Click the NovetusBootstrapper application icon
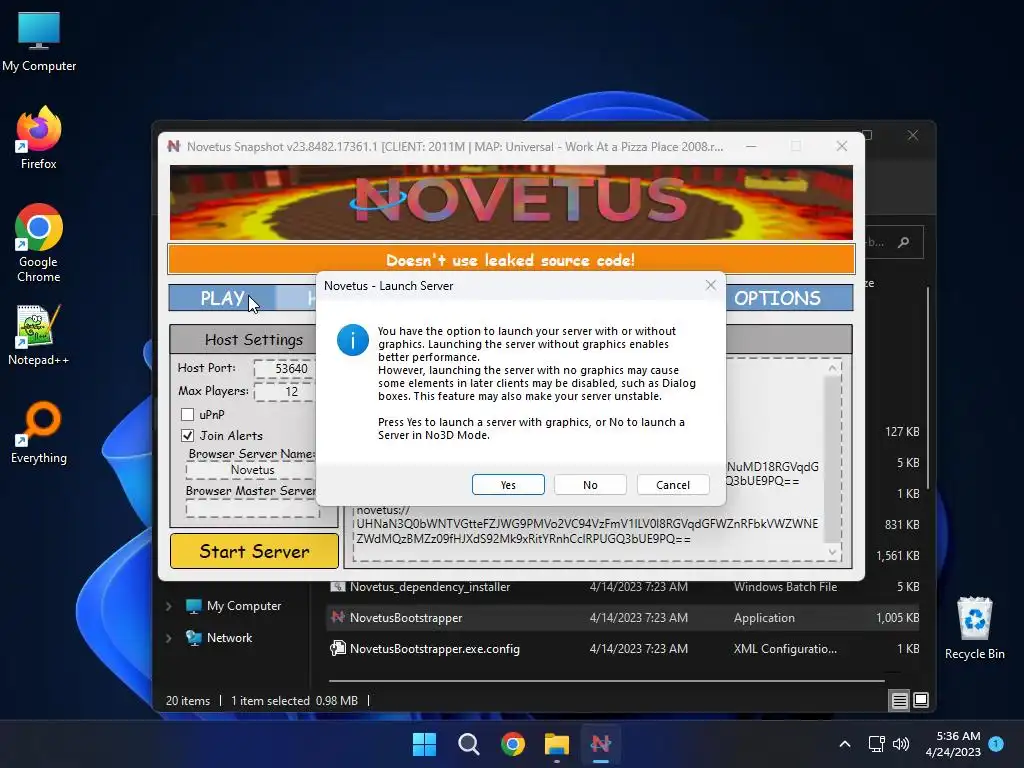The width and height of the screenshot is (1024, 768). point(338,617)
